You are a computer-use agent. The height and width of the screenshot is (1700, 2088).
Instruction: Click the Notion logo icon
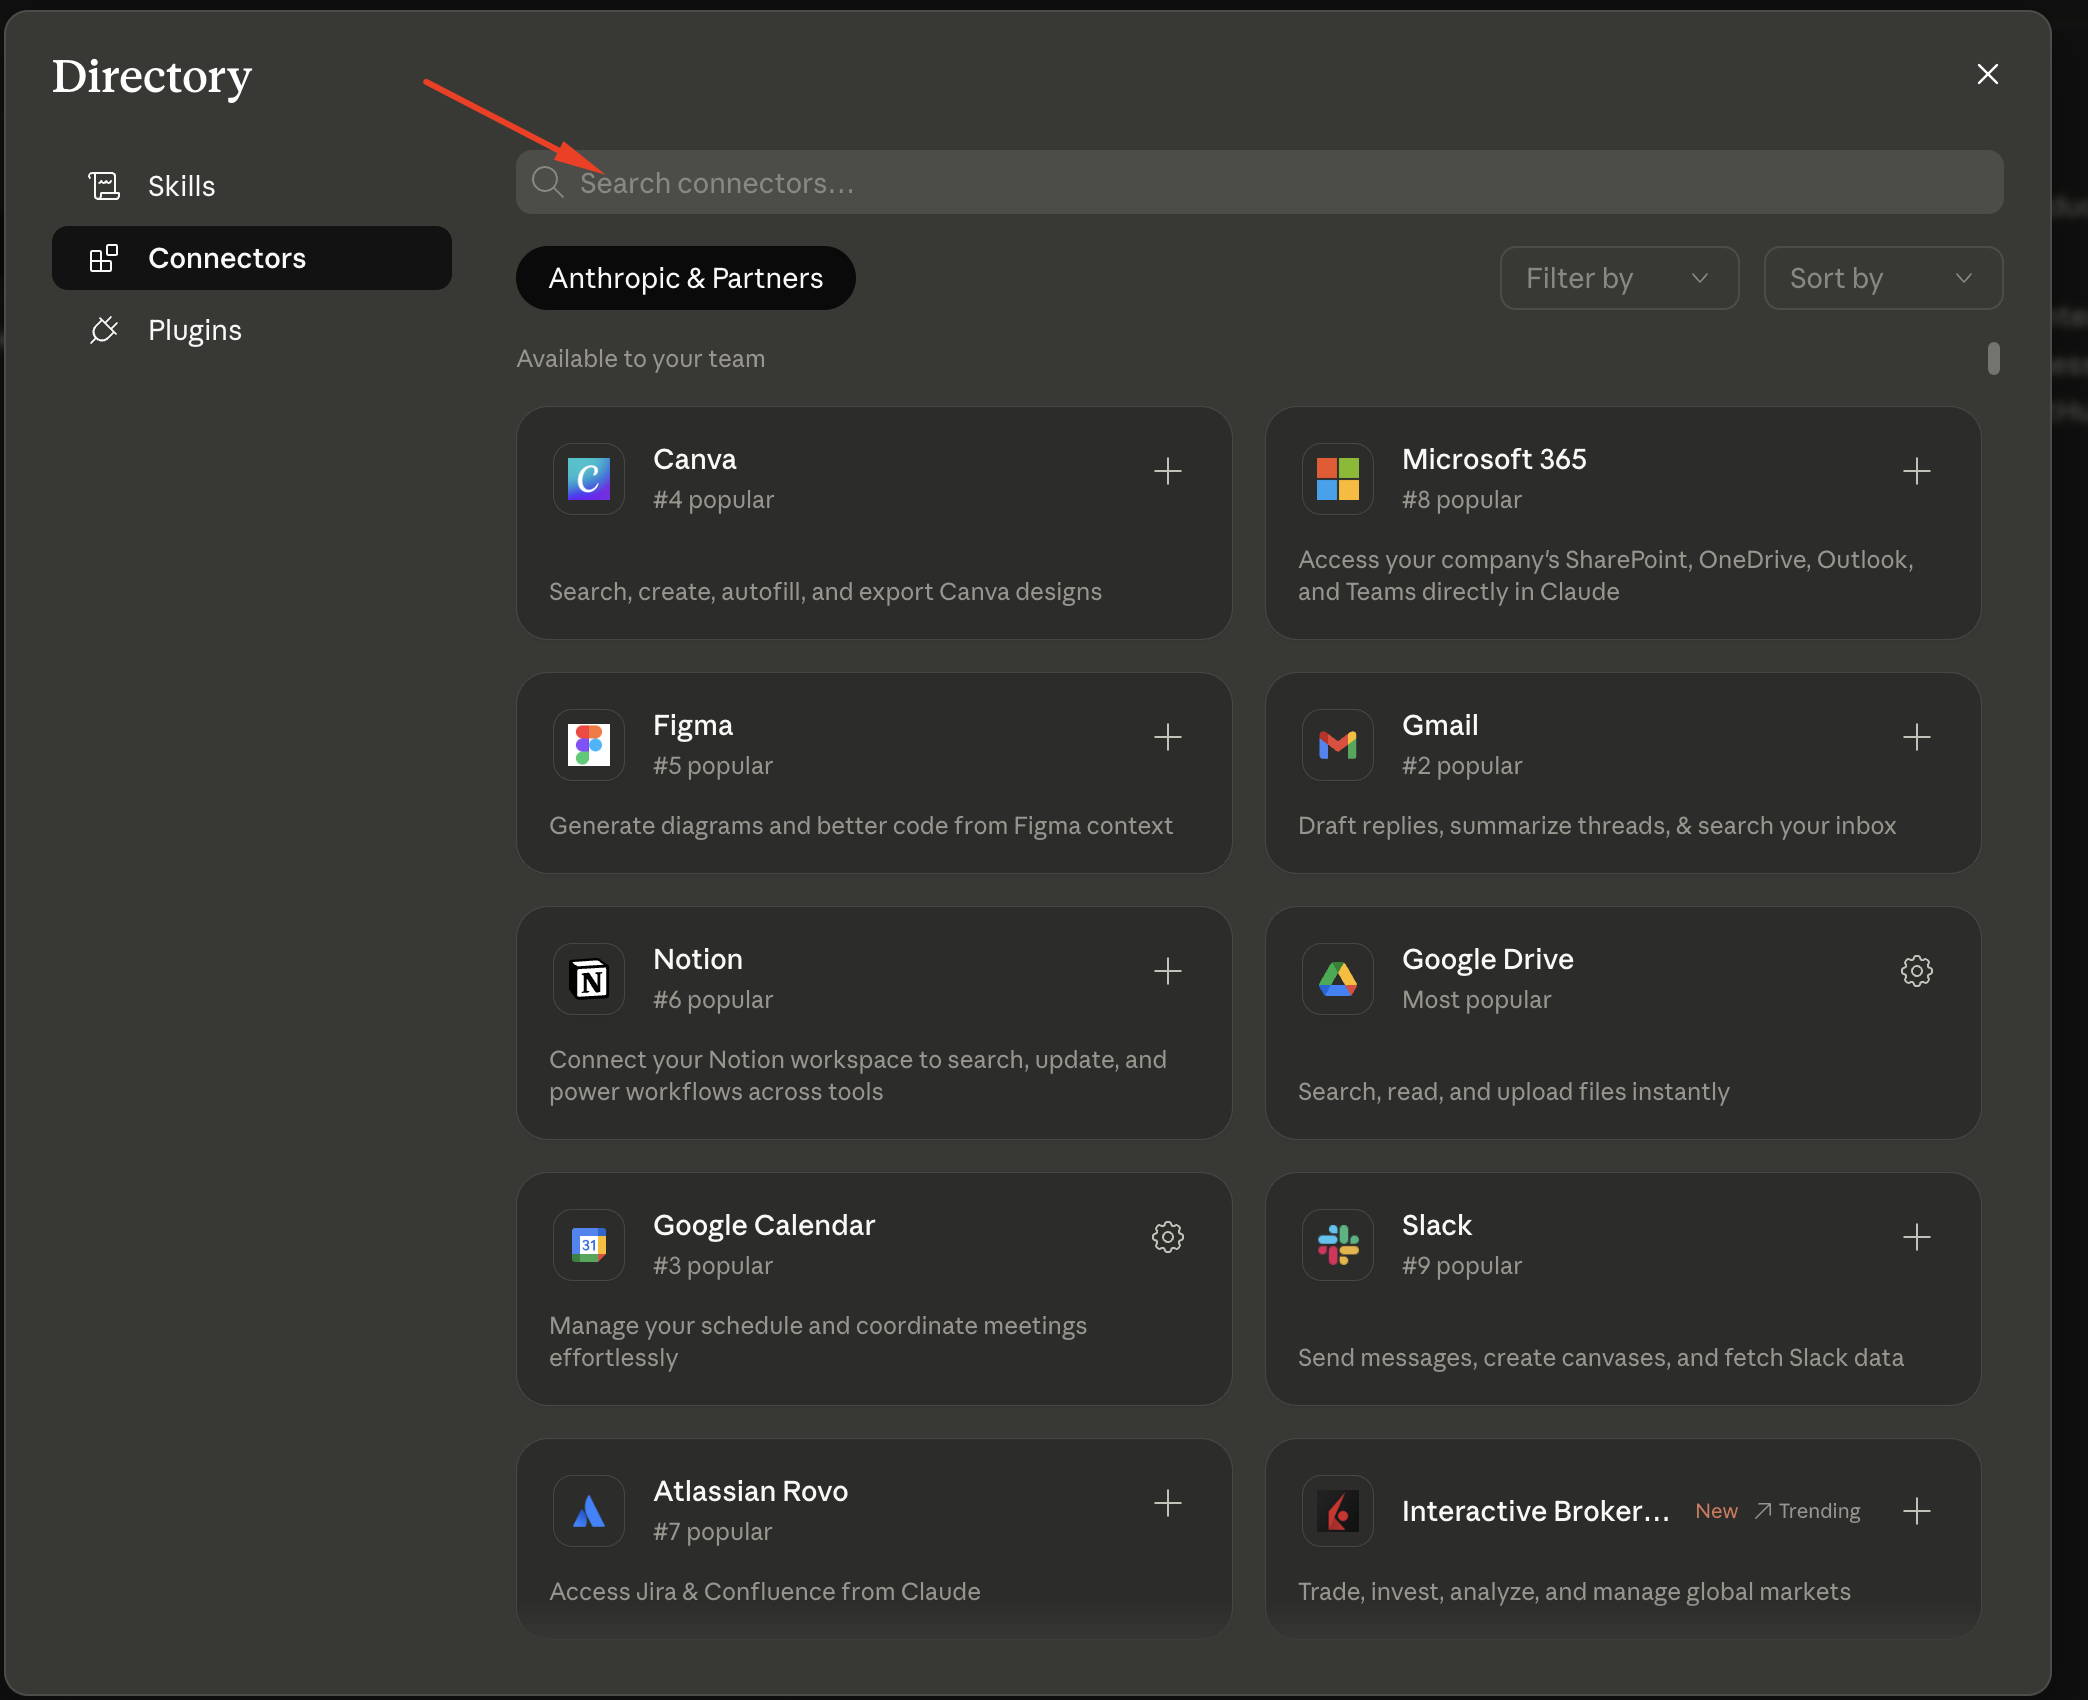pos(589,979)
